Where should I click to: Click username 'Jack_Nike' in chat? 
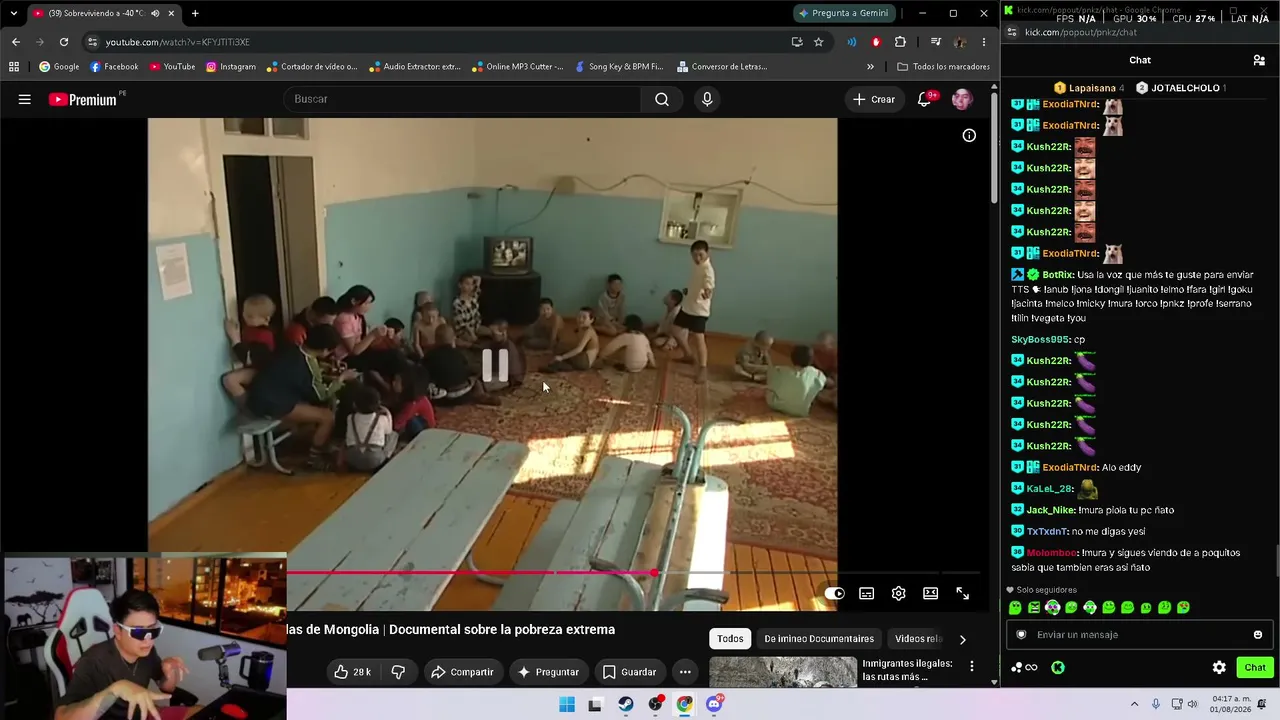click(x=1050, y=510)
